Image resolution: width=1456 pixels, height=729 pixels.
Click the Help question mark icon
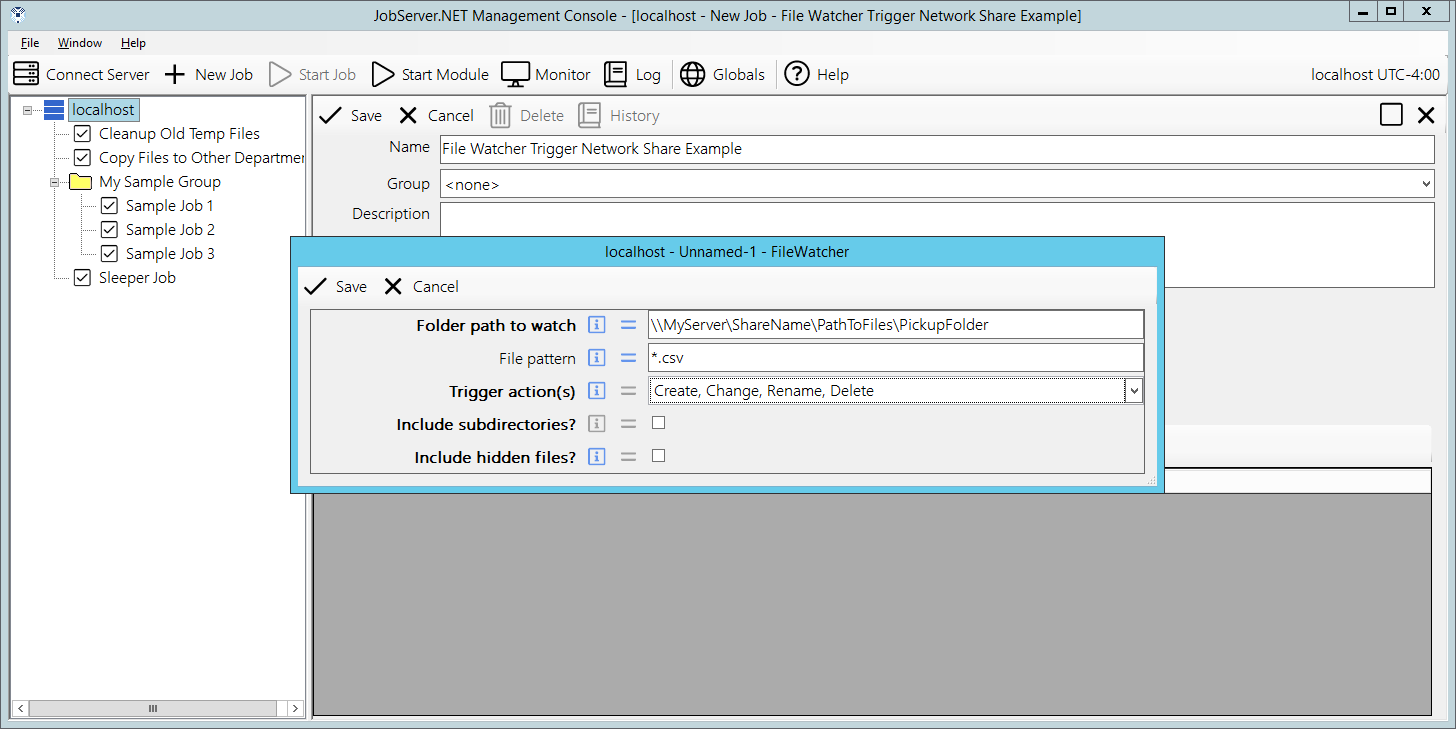[x=797, y=74]
